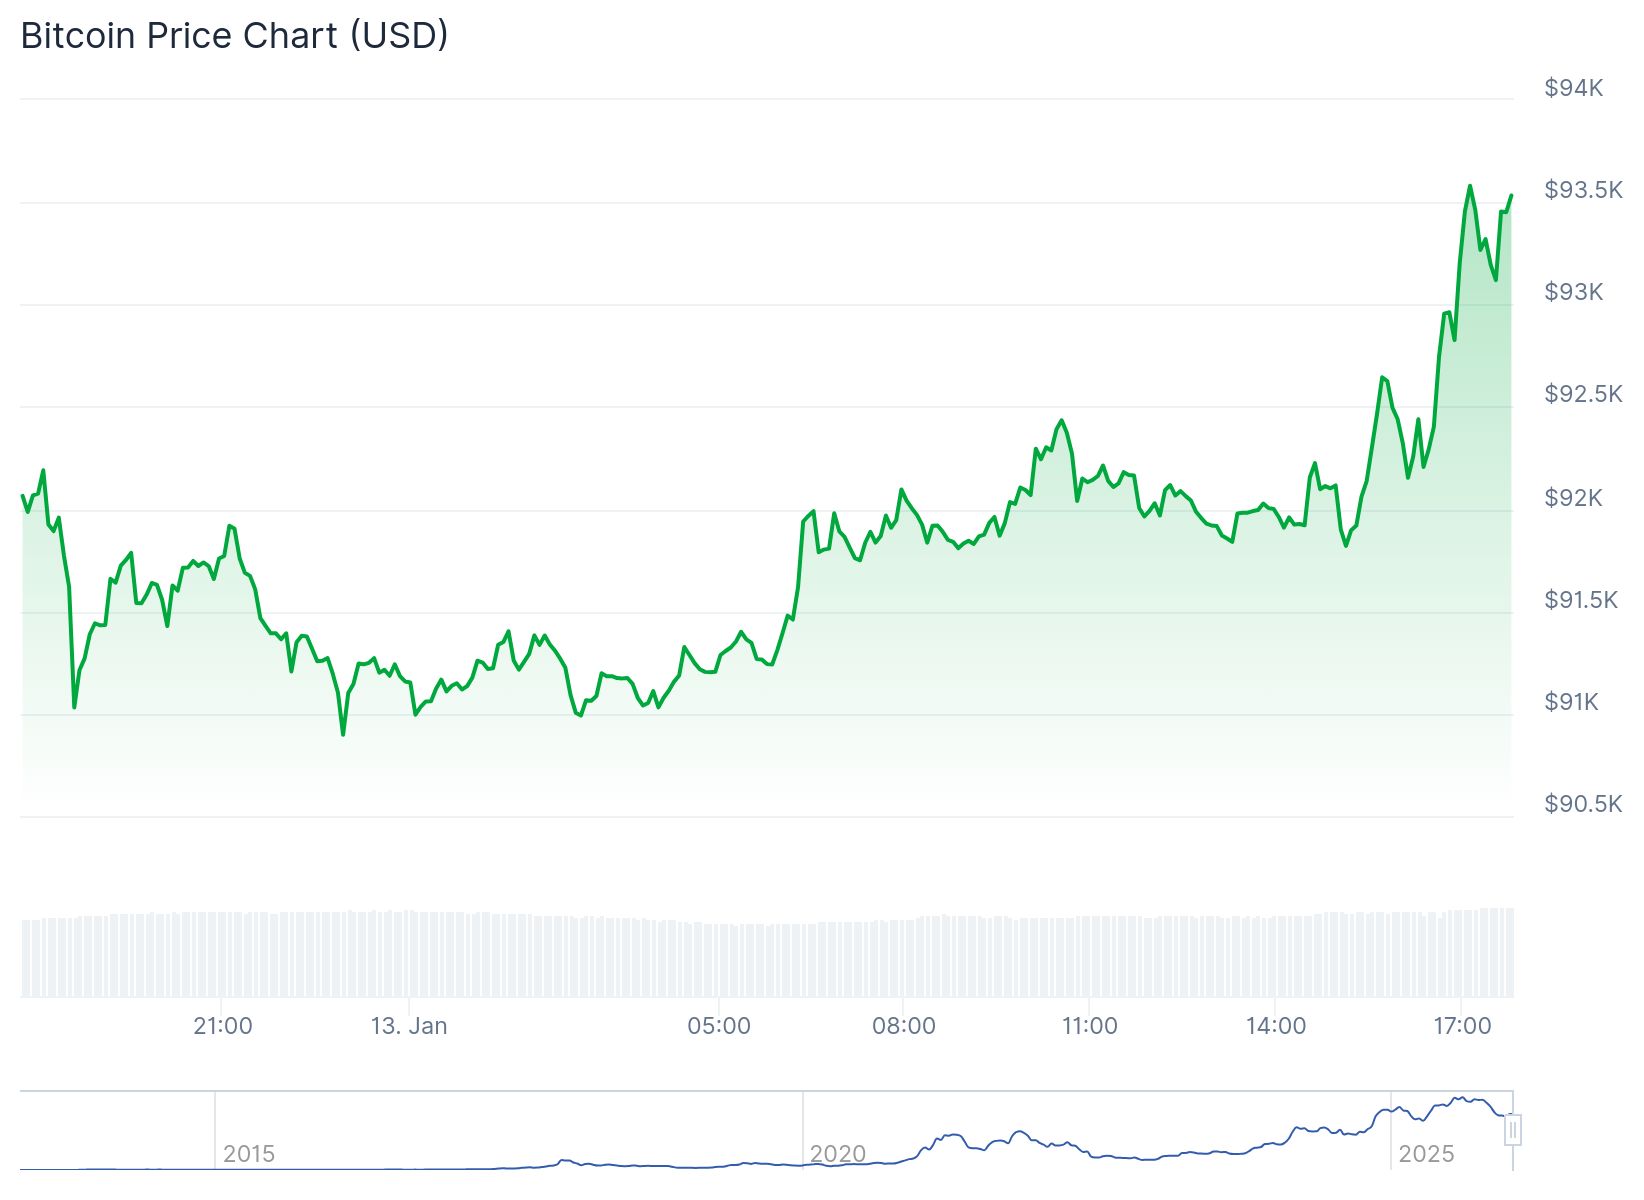Click the navigator range drag handle

click(1513, 1131)
